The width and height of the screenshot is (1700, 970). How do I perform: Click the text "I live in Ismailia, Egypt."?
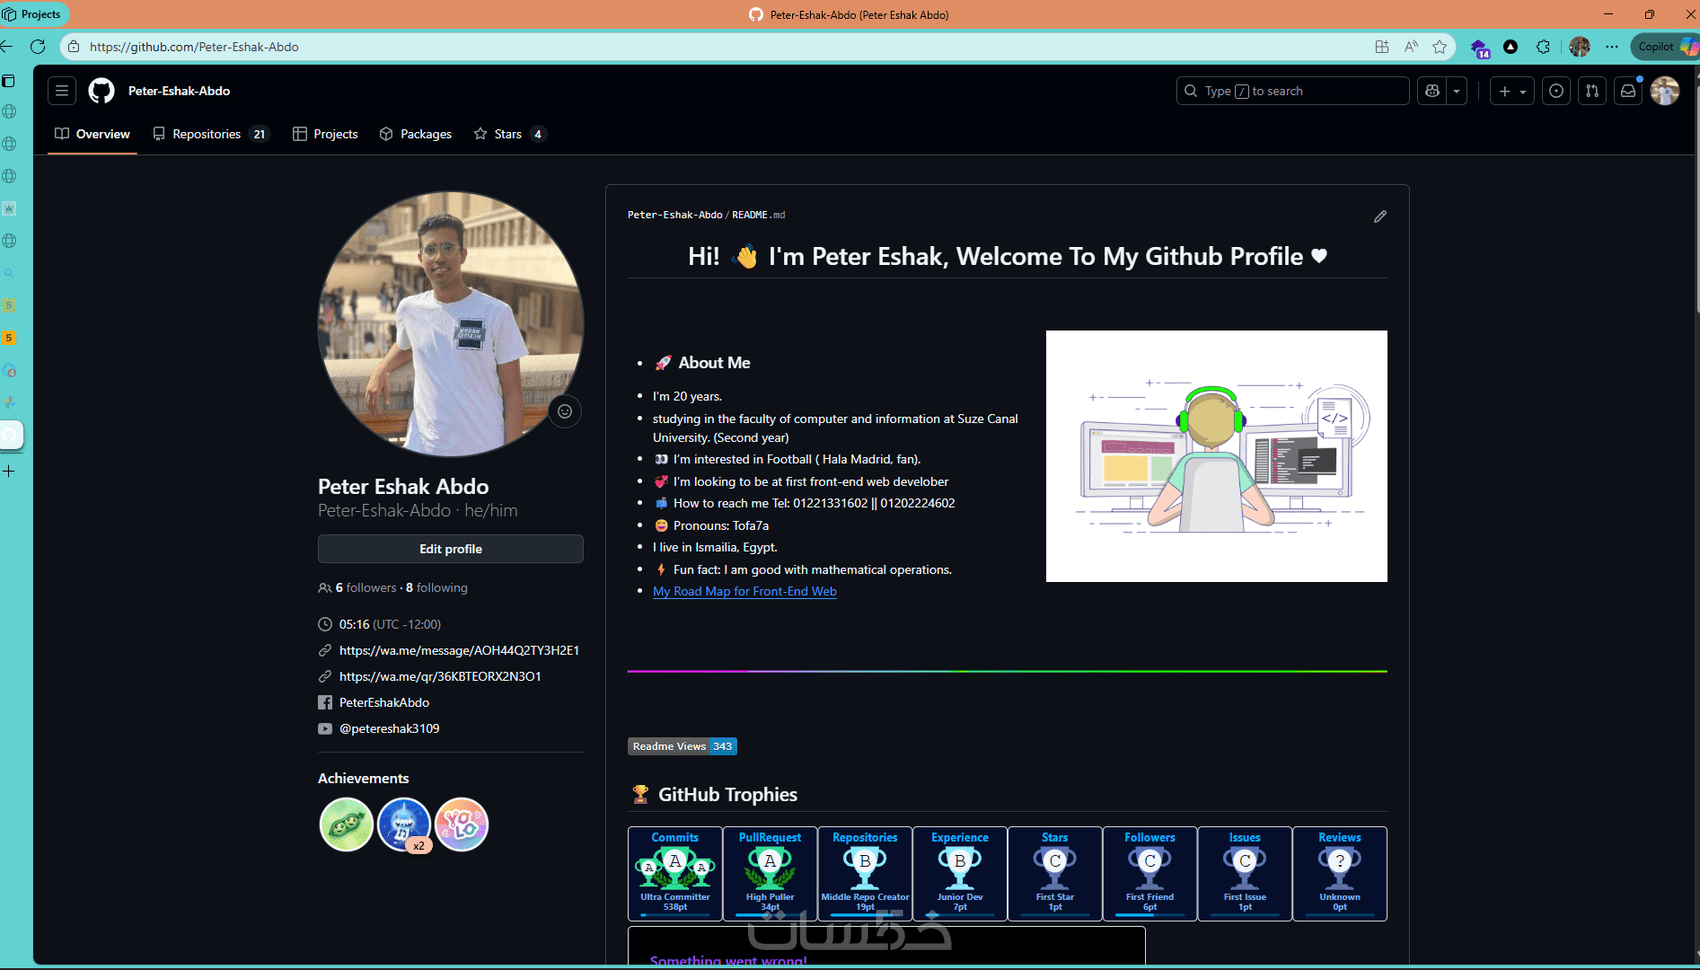click(715, 548)
